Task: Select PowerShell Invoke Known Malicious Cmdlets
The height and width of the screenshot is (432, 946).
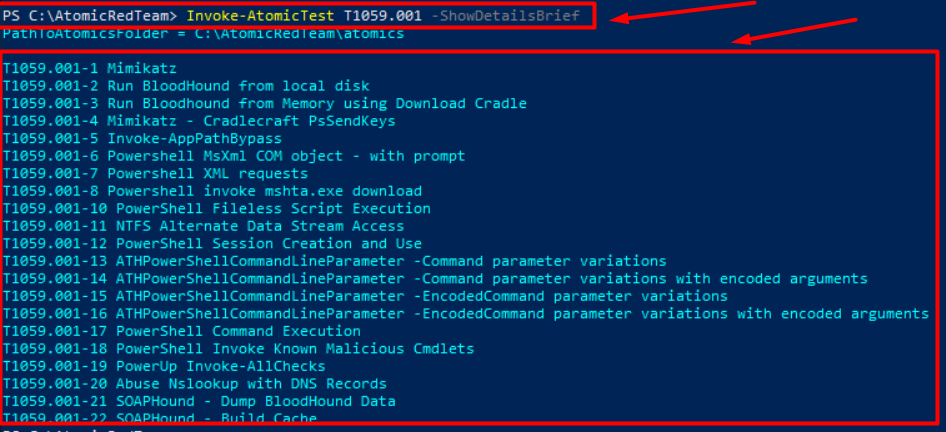Action: pyautogui.click(x=238, y=348)
